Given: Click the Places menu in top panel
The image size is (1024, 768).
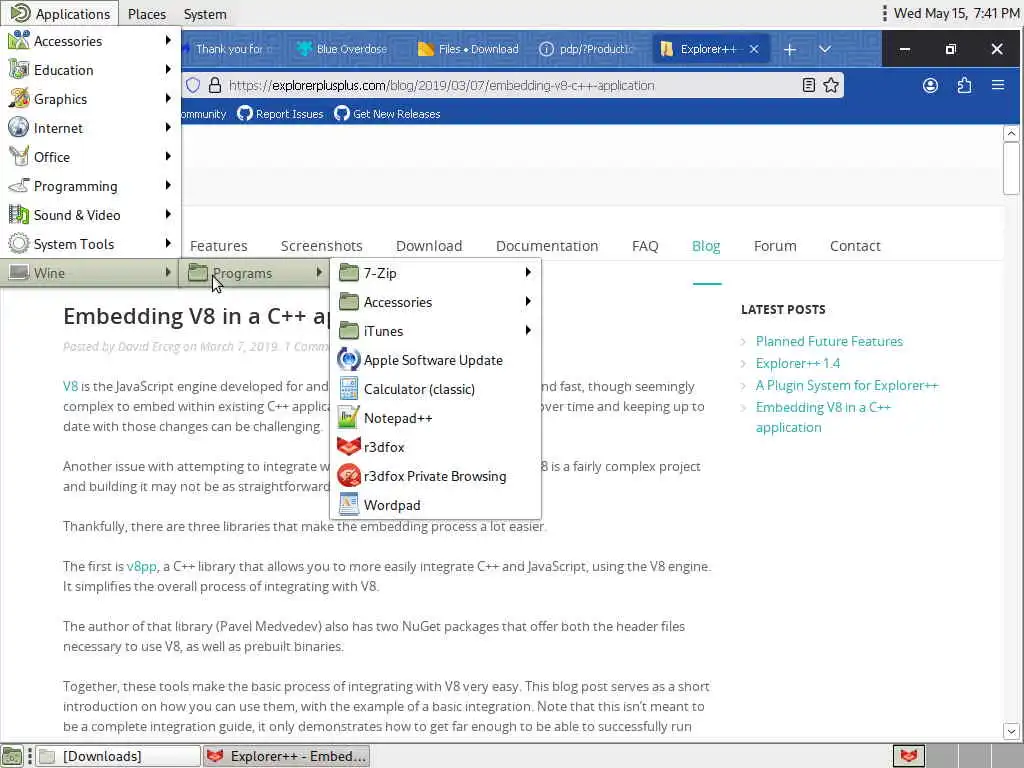Looking at the screenshot, I should click(x=146, y=14).
